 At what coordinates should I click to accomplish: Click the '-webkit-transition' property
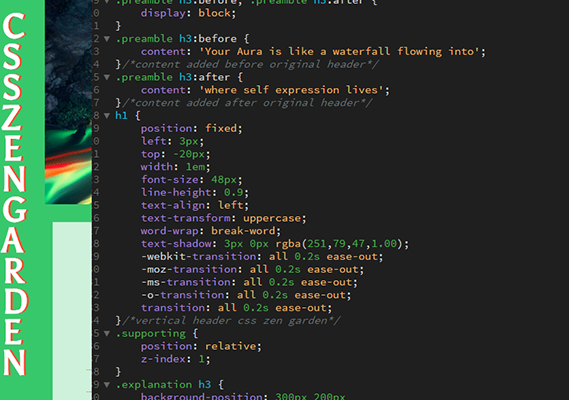click(x=198, y=257)
